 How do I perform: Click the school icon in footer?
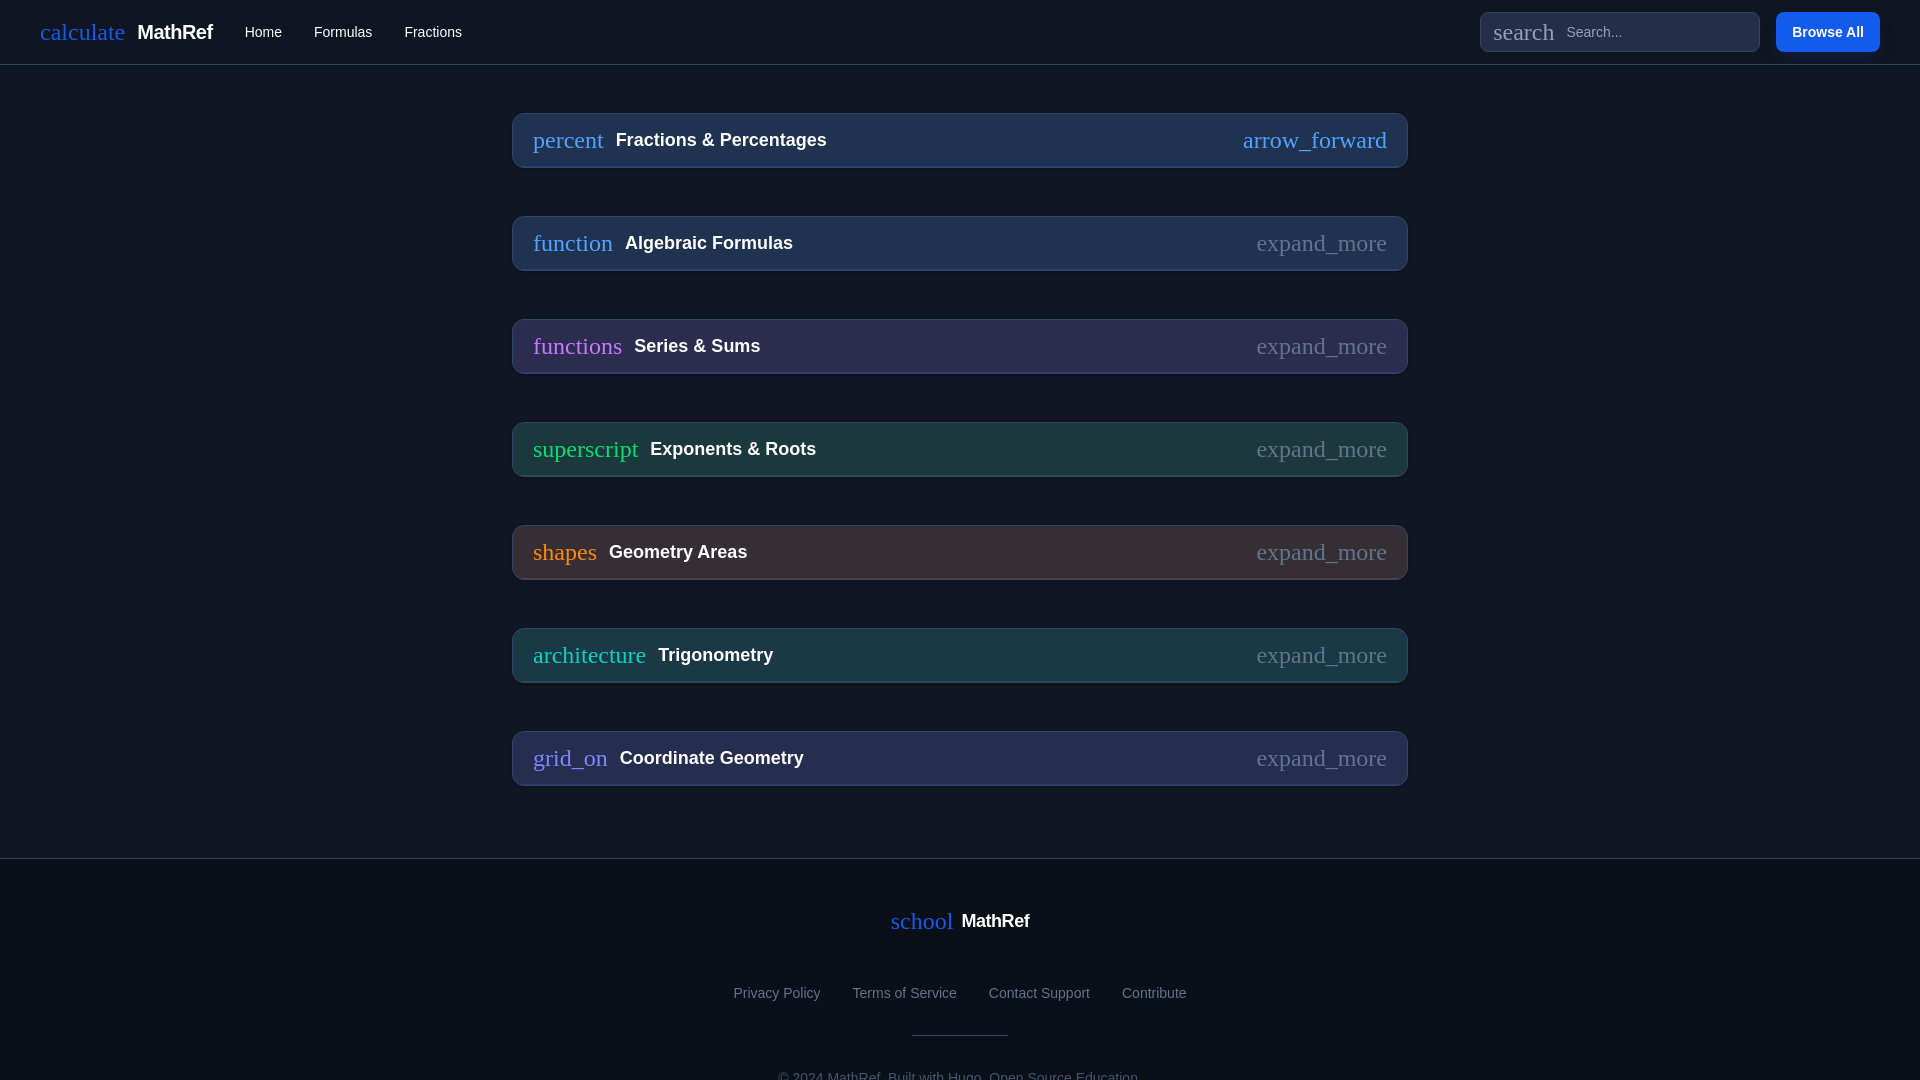pyautogui.click(x=921, y=921)
